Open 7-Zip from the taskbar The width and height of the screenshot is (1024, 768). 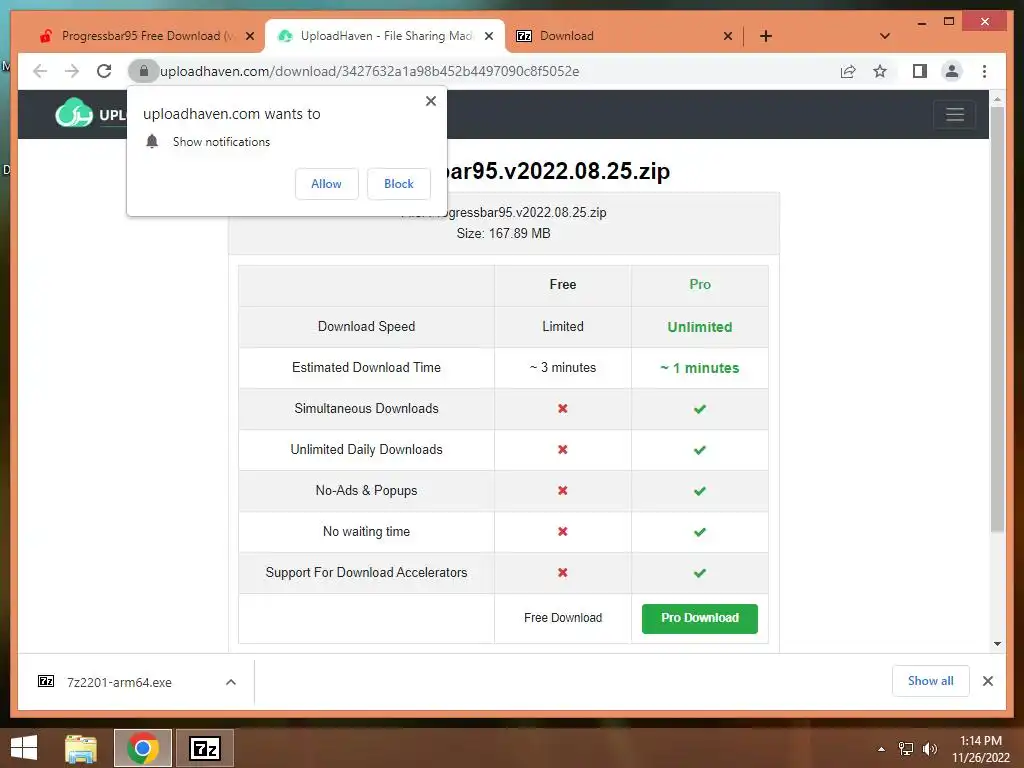tap(204, 748)
